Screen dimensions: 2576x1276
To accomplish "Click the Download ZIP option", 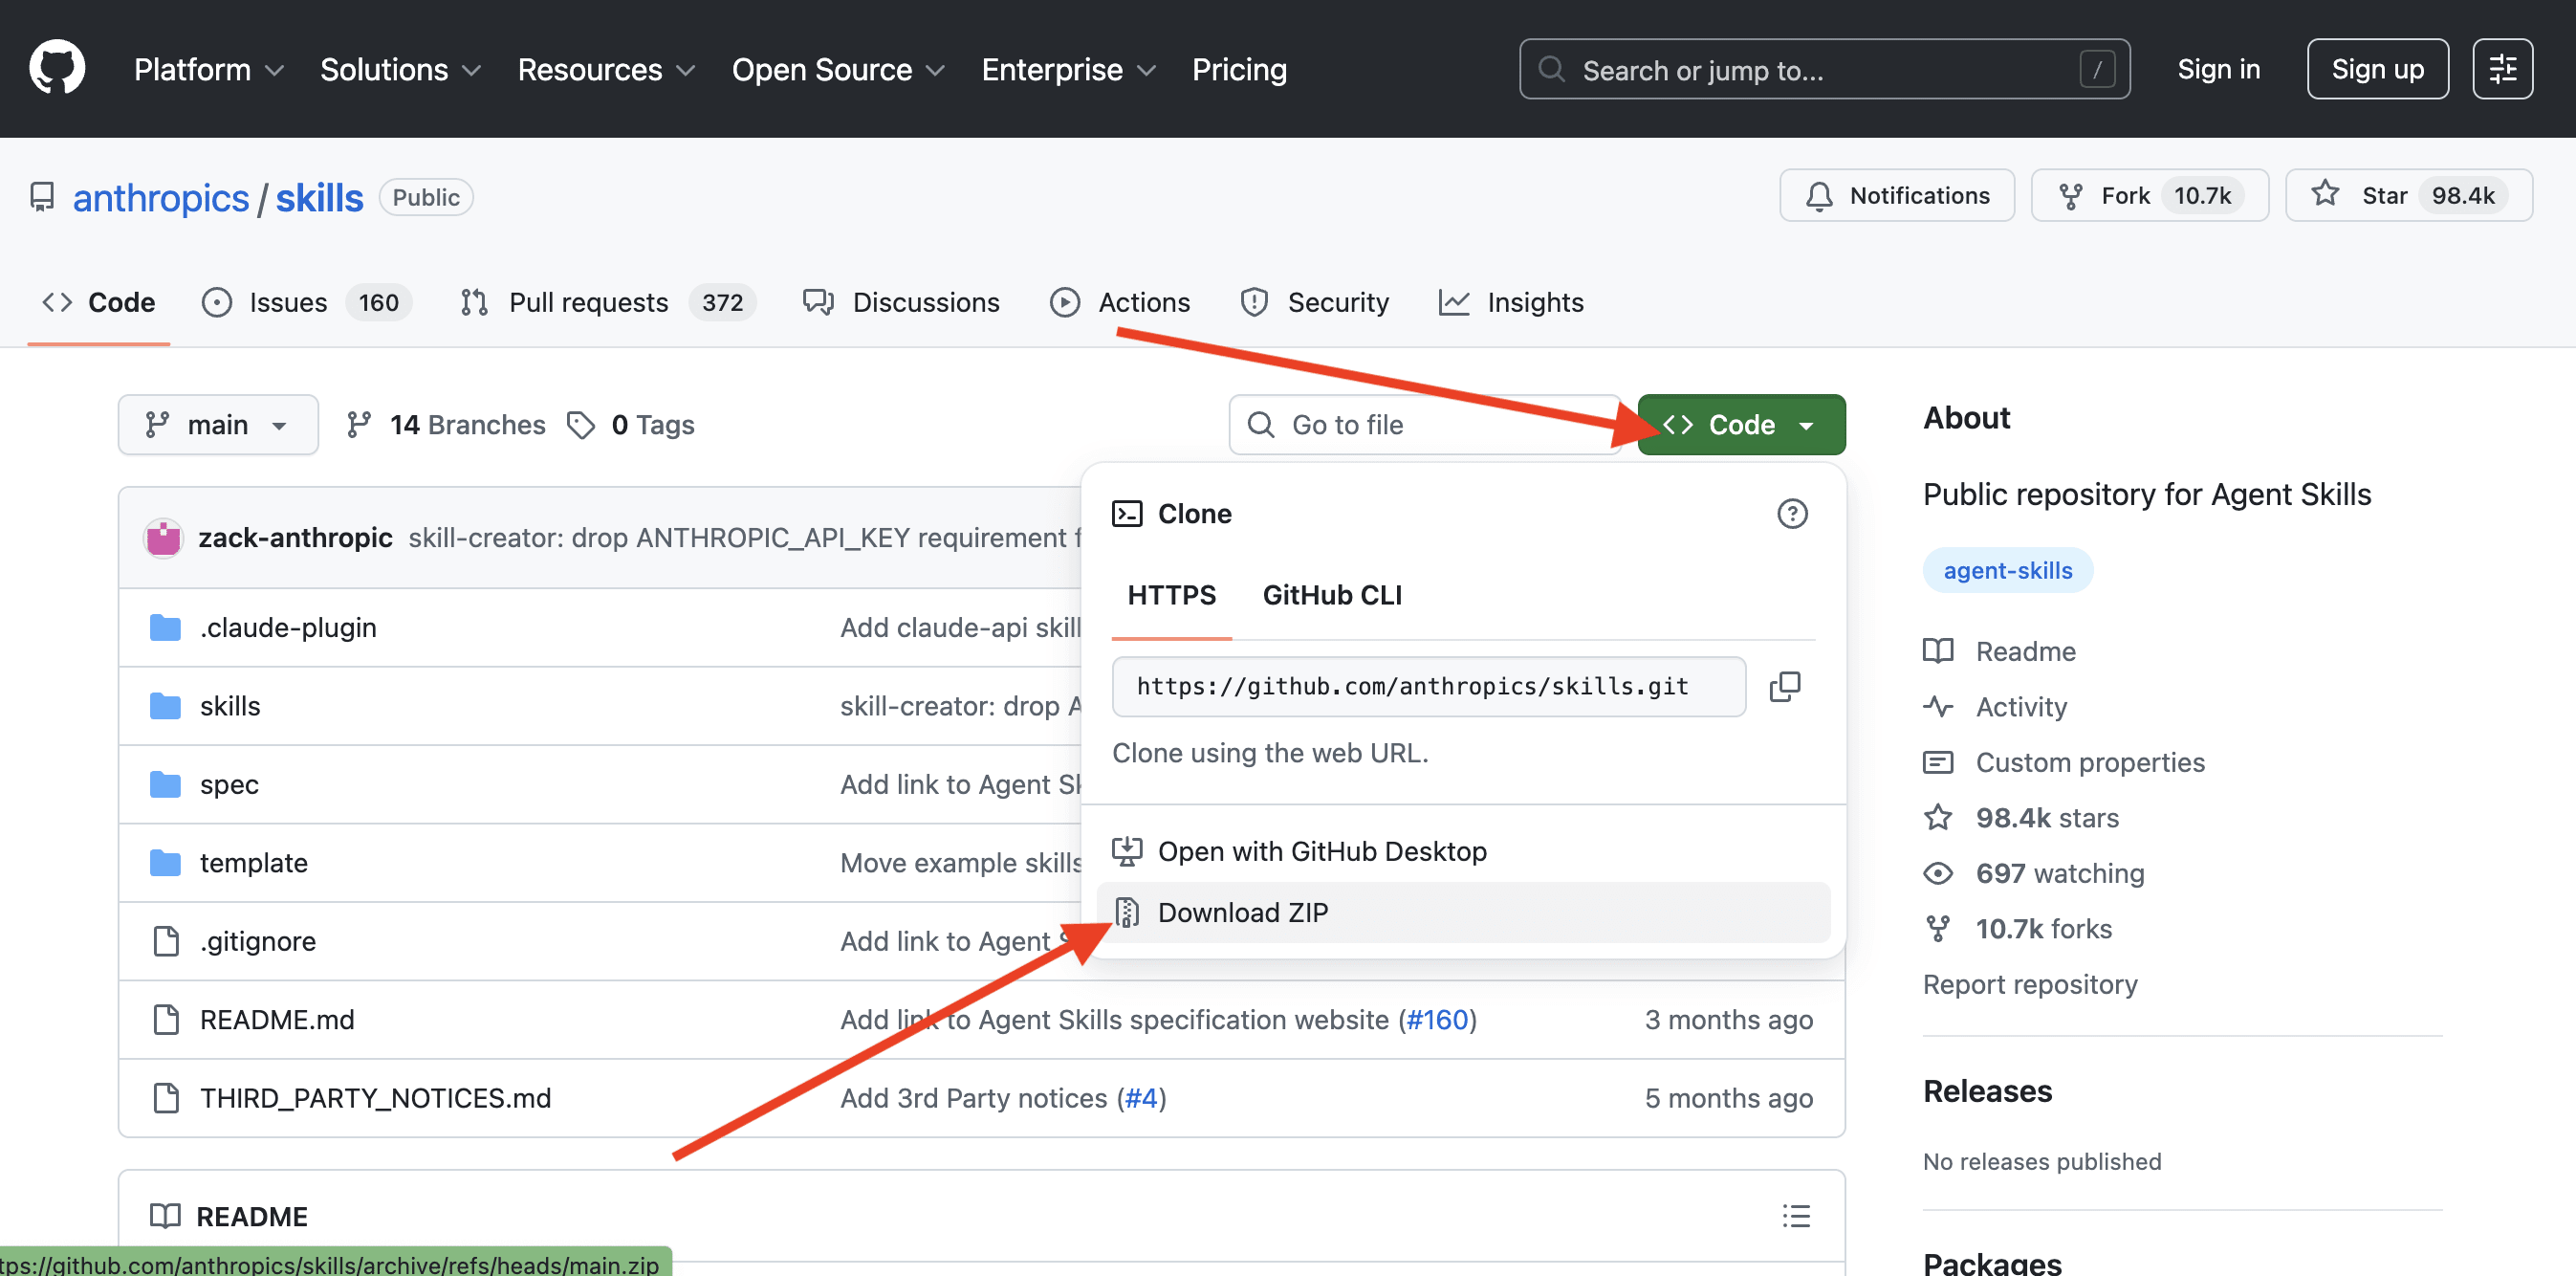I will click(1242, 912).
